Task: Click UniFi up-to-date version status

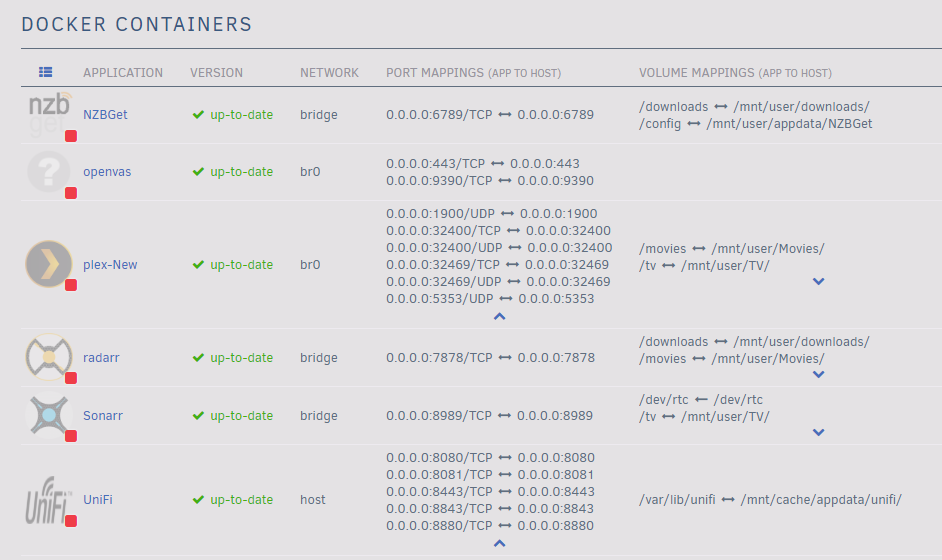Action: point(232,499)
